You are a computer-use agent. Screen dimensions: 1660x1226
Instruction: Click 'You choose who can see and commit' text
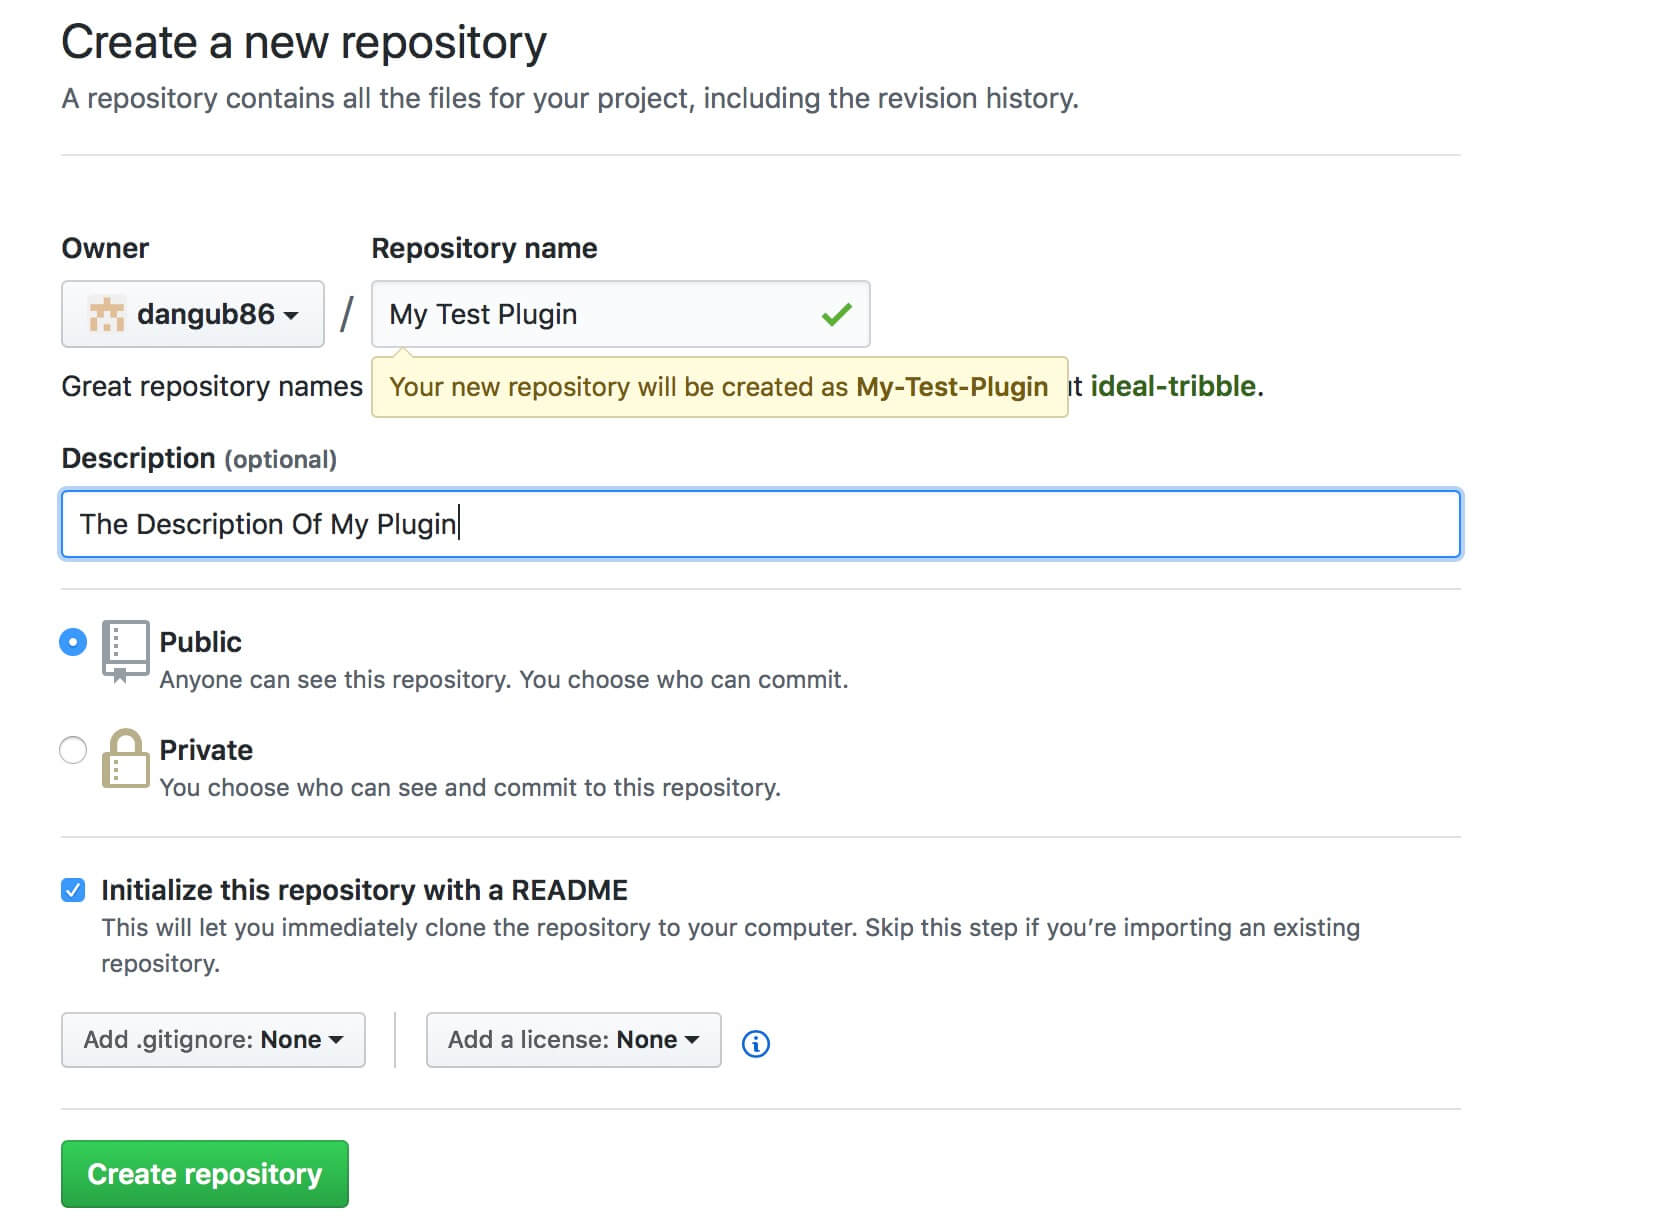point(470,788)
